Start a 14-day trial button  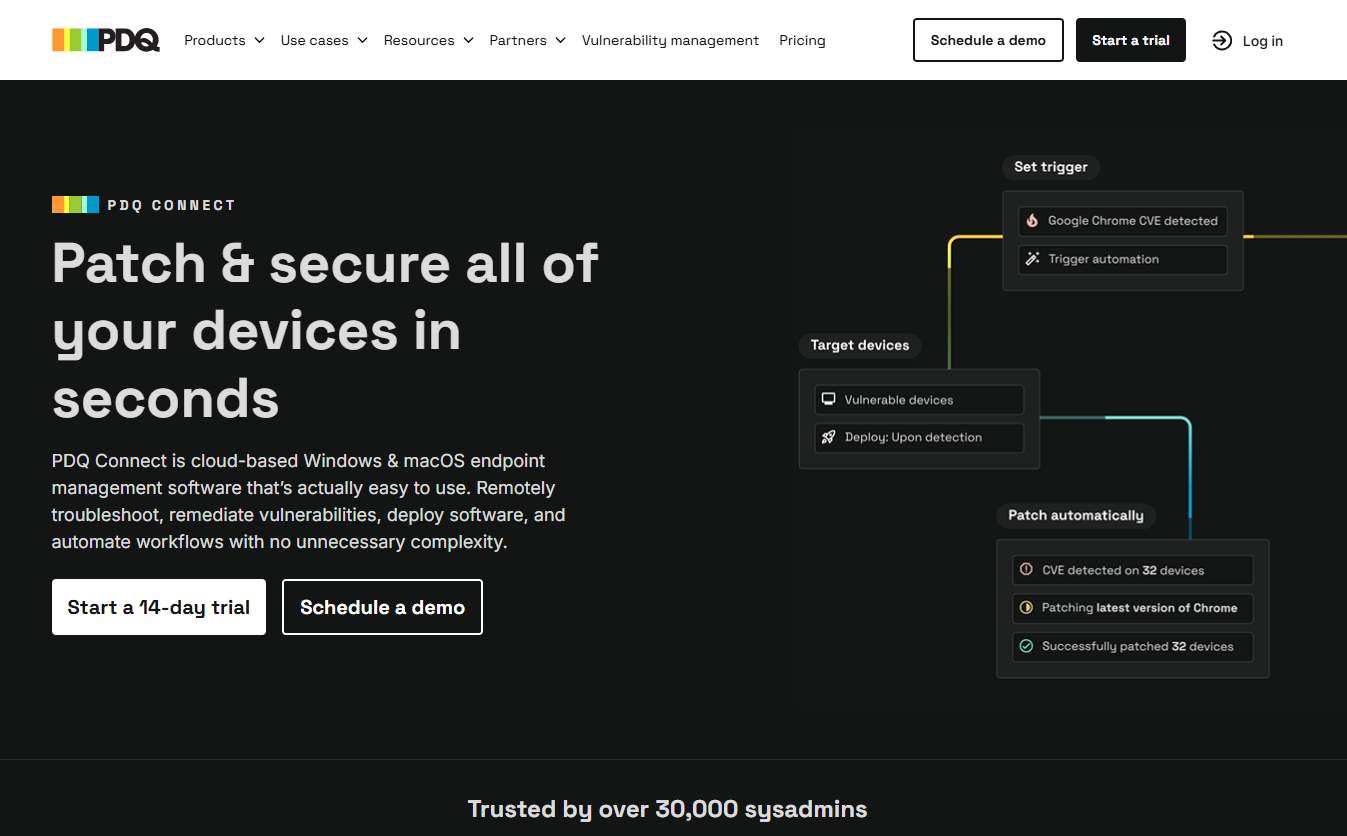[159, 607]
